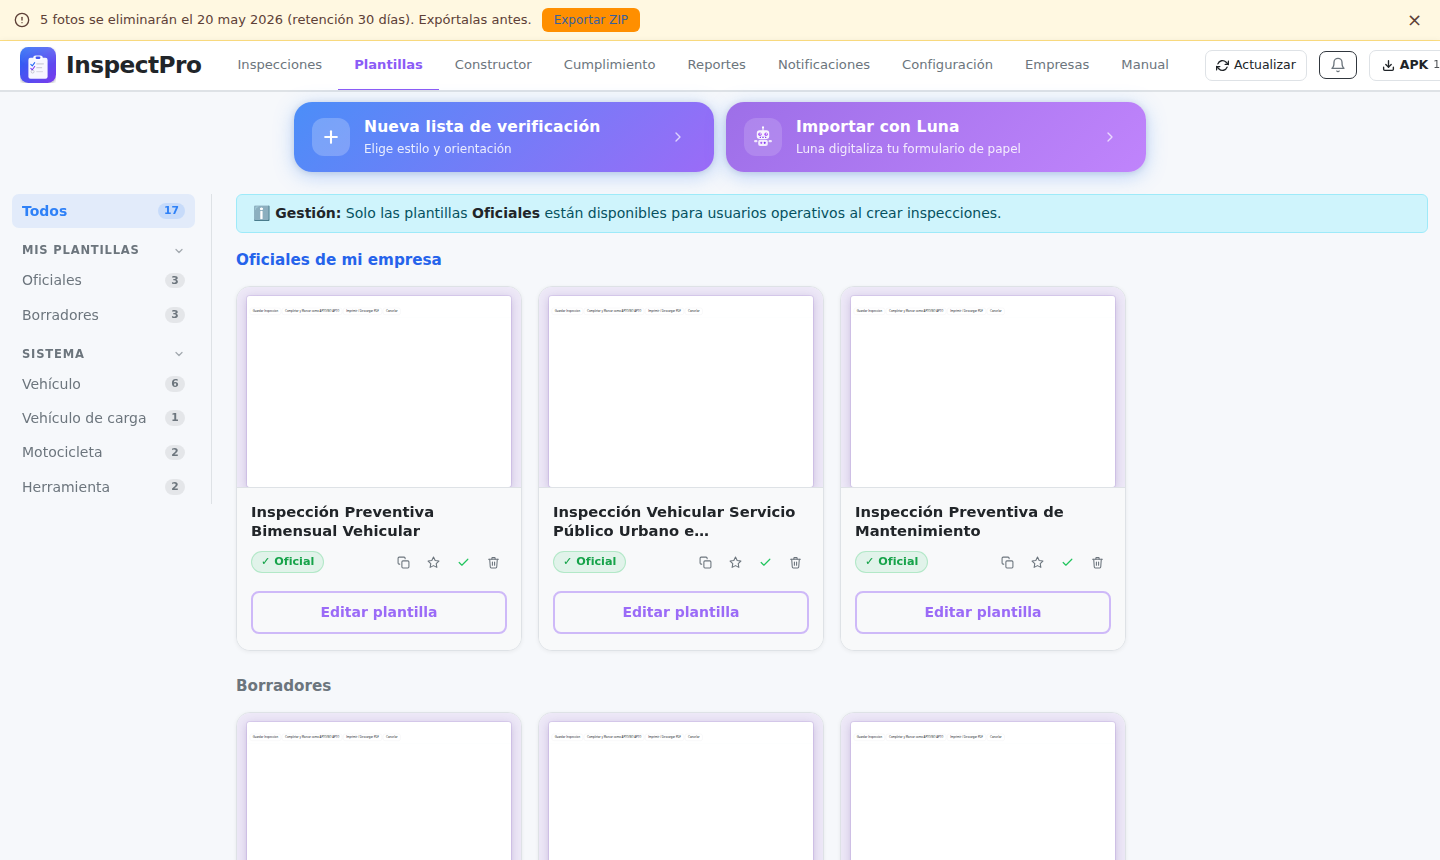Click the title "Inspección Preventiva Bimensual Vehicular"
Screen dimensions: 1440x860
[342, 521]
